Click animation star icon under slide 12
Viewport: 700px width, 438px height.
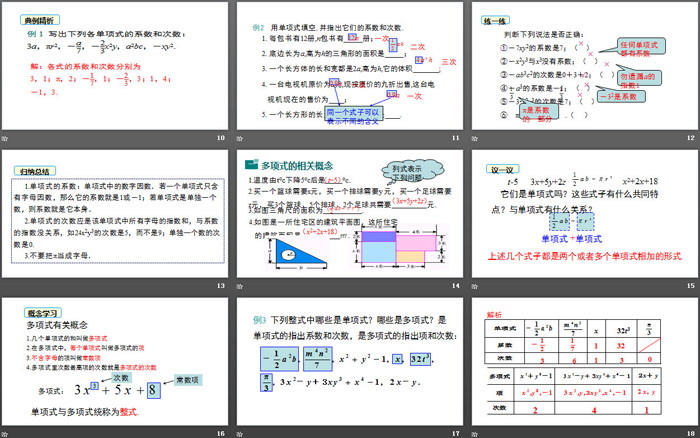coord(475,138)
